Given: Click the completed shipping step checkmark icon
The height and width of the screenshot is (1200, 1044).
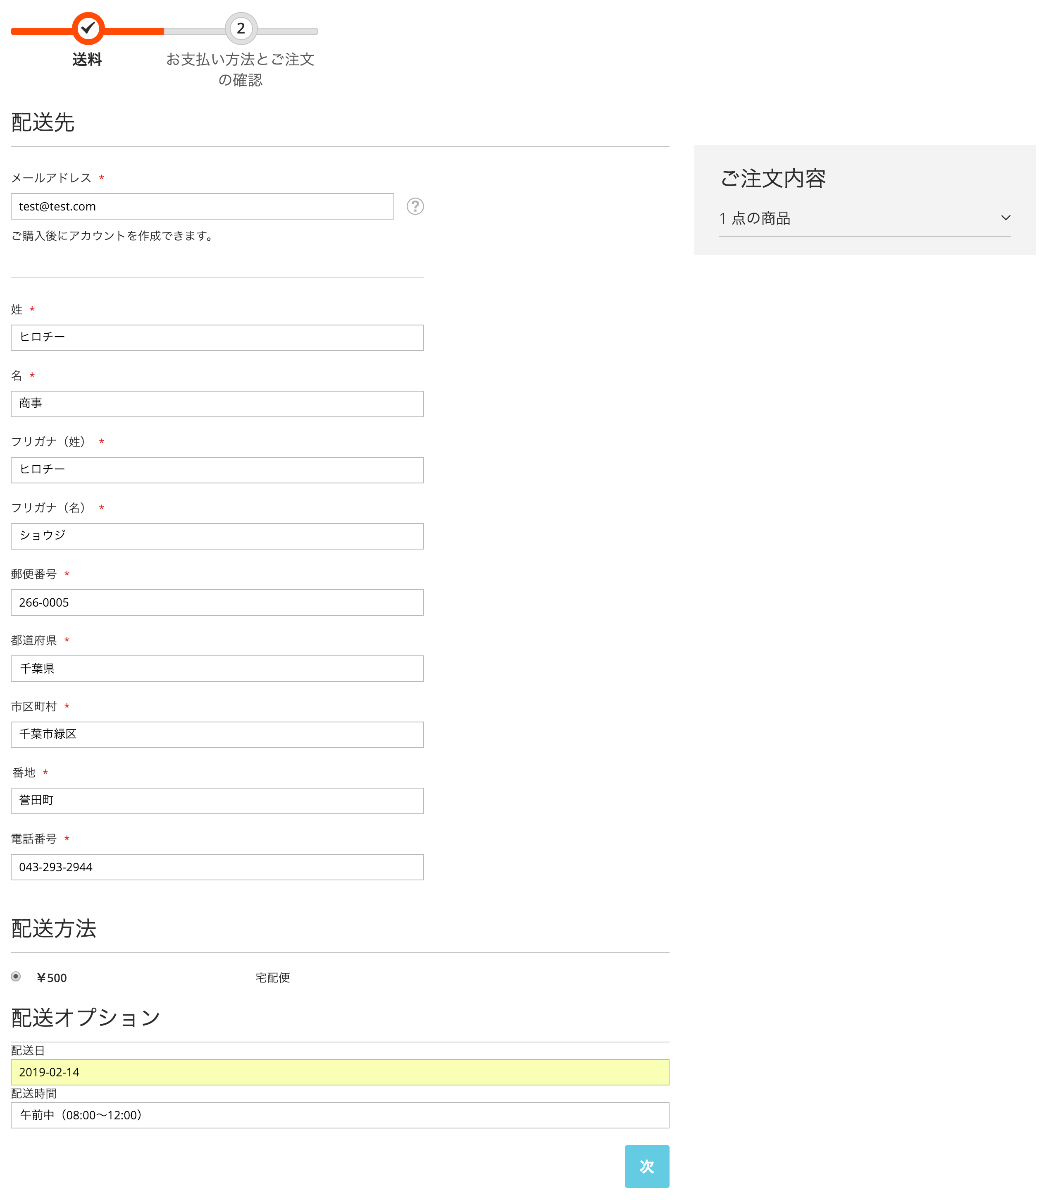Looking at the screenshot, I should [x=88, y=28].
